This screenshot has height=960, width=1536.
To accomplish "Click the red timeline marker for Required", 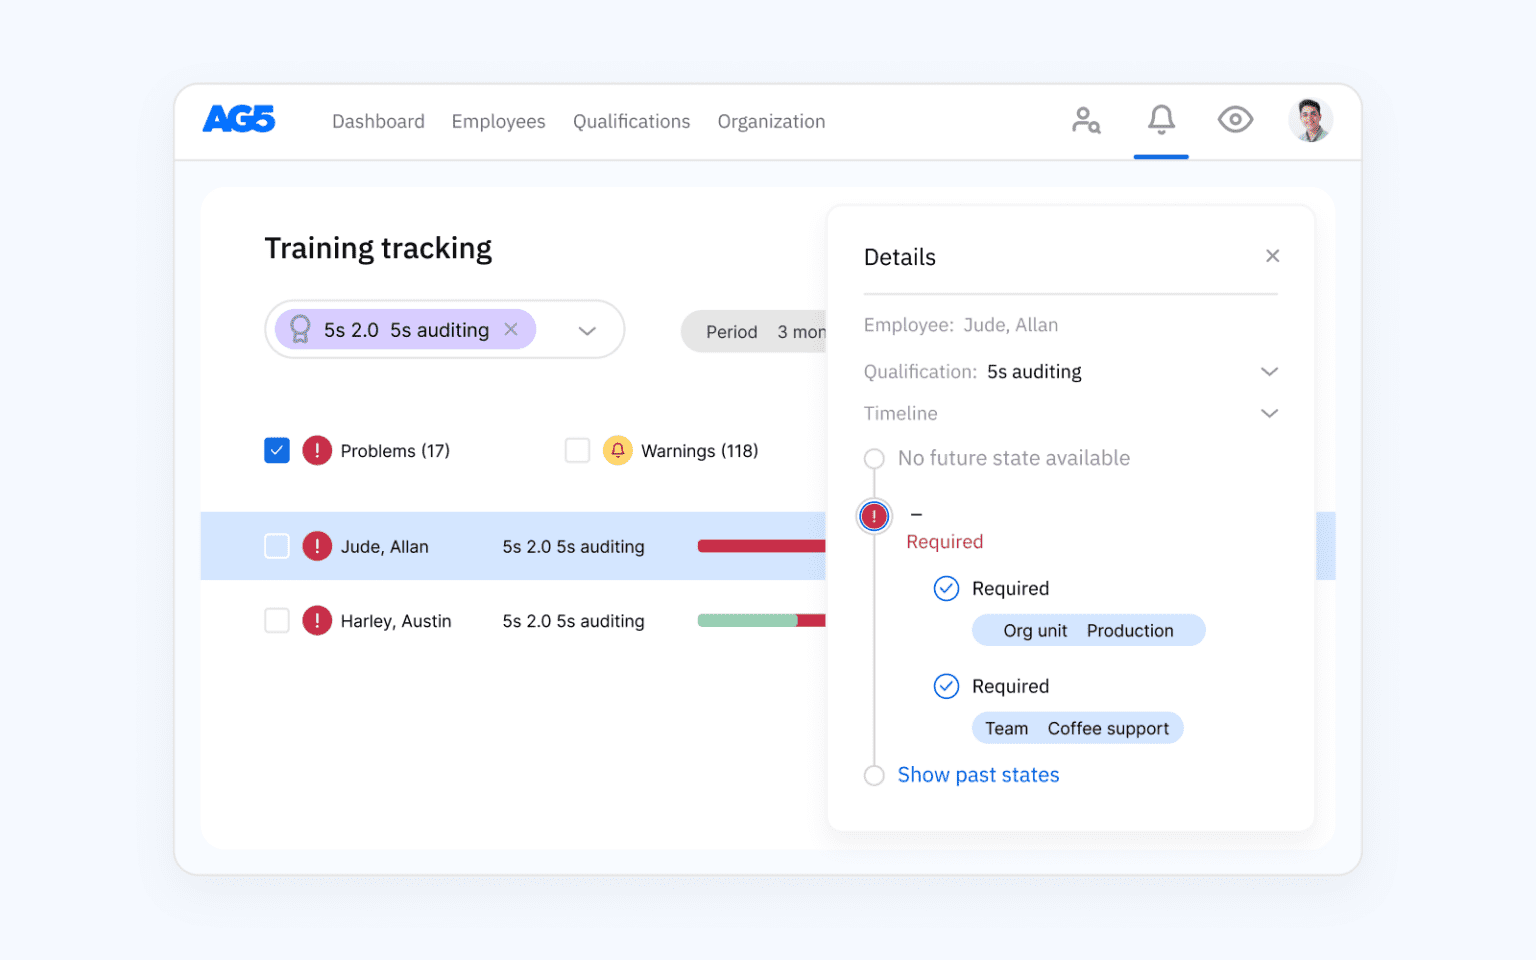I will click(874, 516).
